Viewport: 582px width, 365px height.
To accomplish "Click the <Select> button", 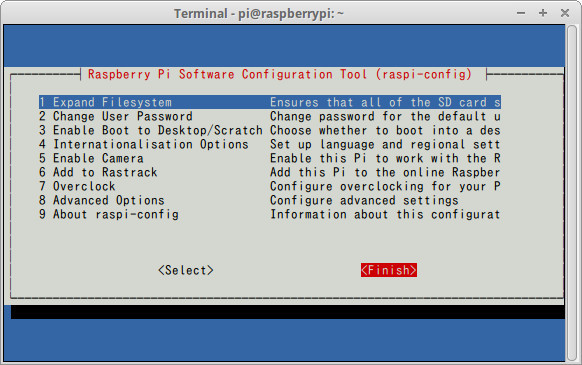I will click(x=186, y=270).
